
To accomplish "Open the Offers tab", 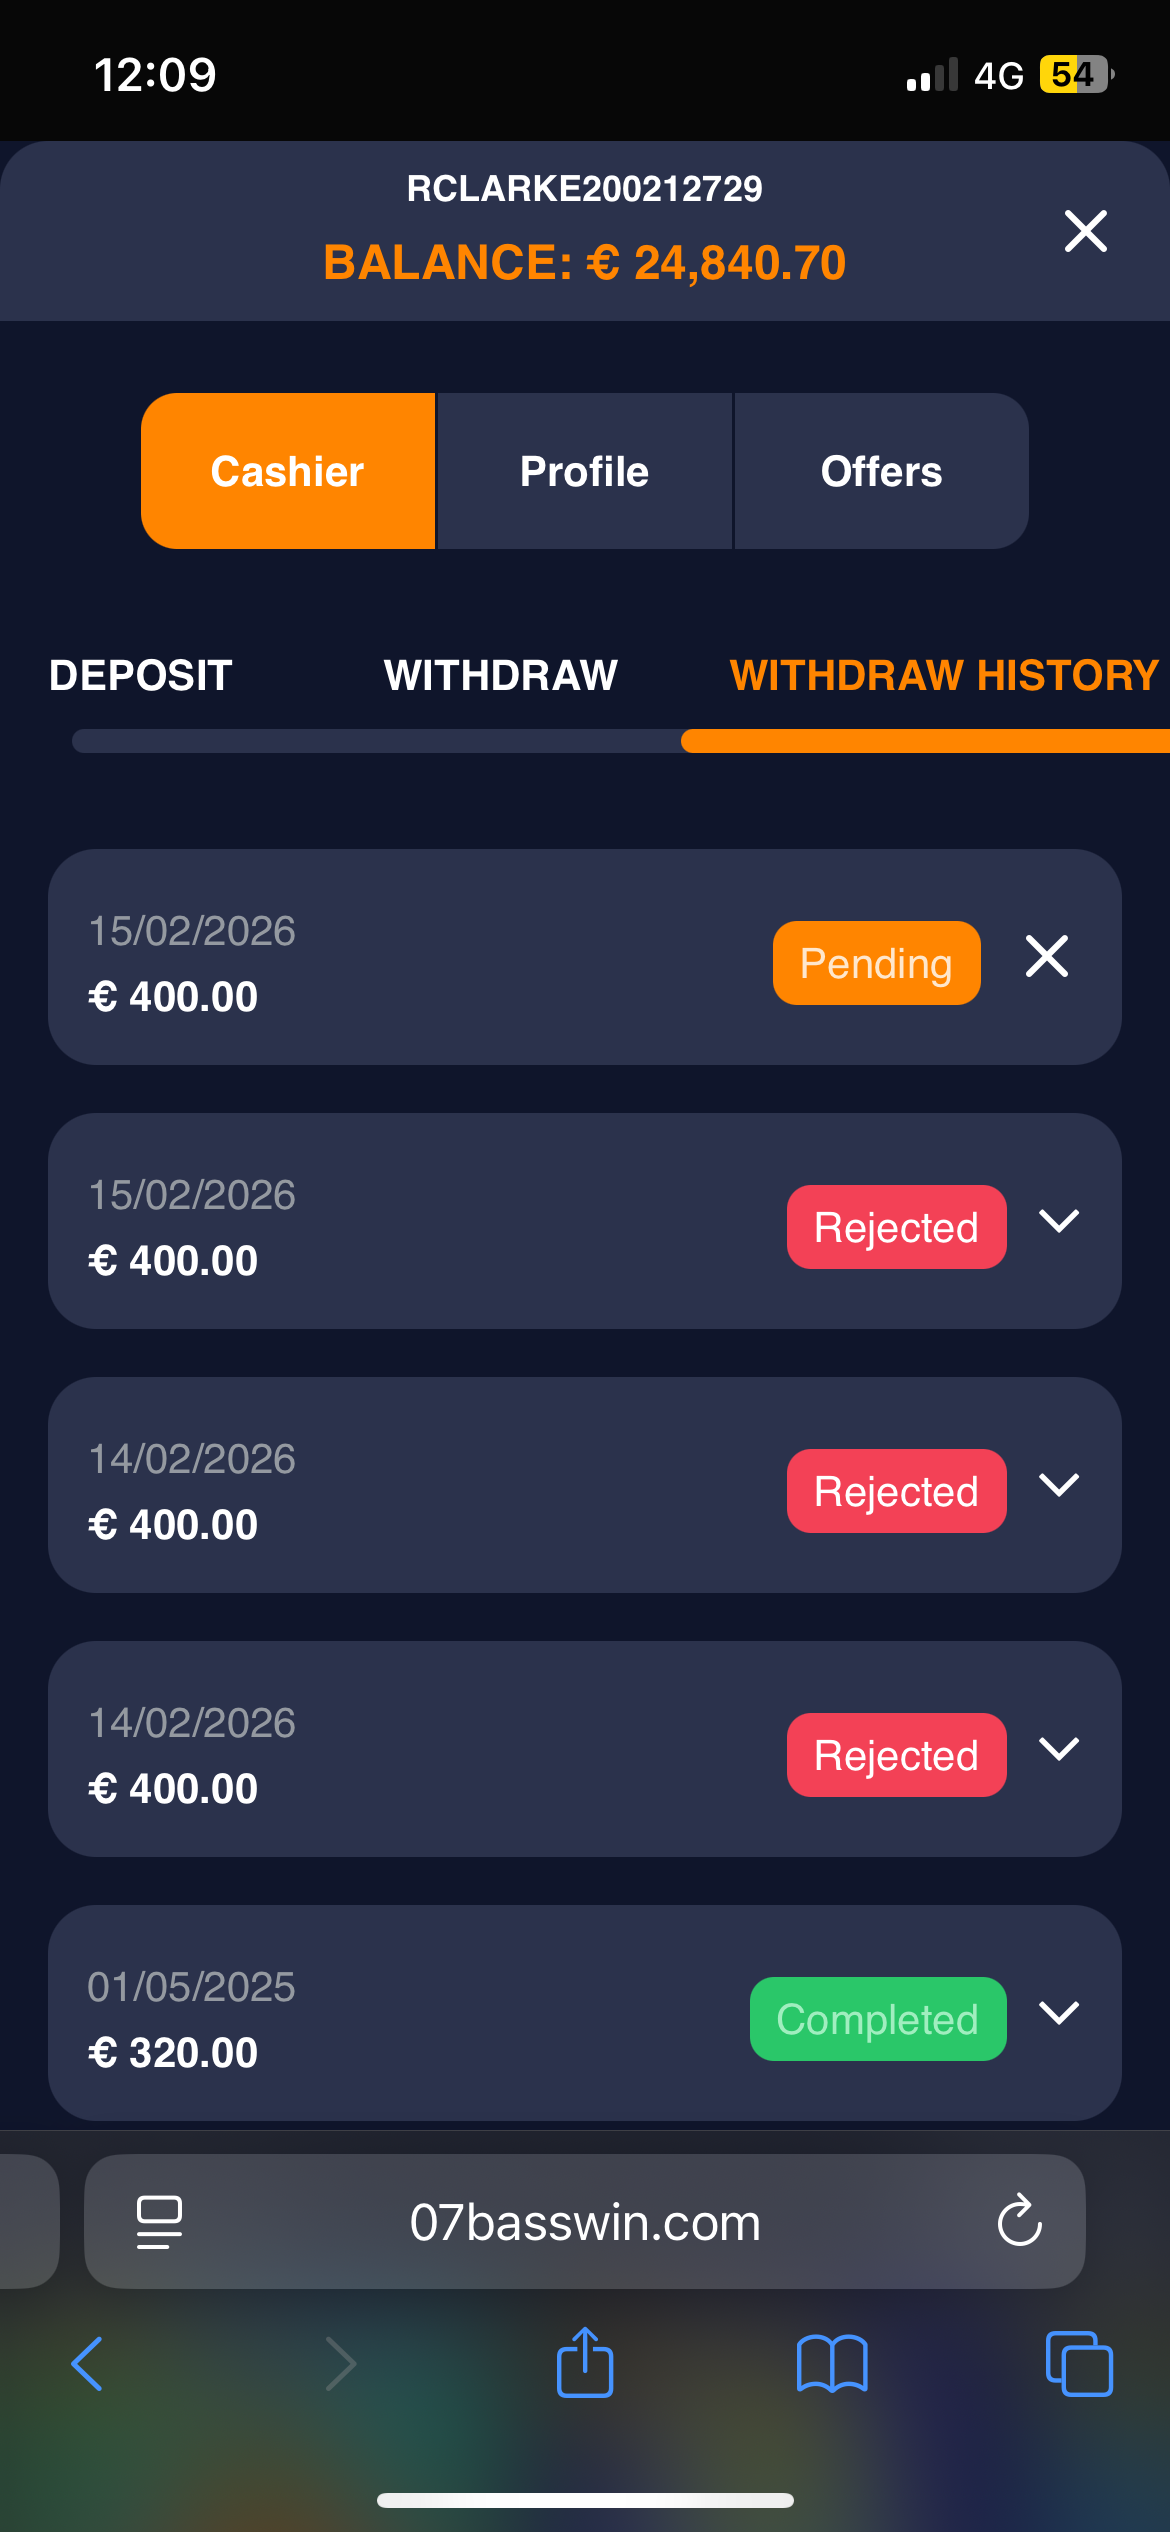I will 881,471.
